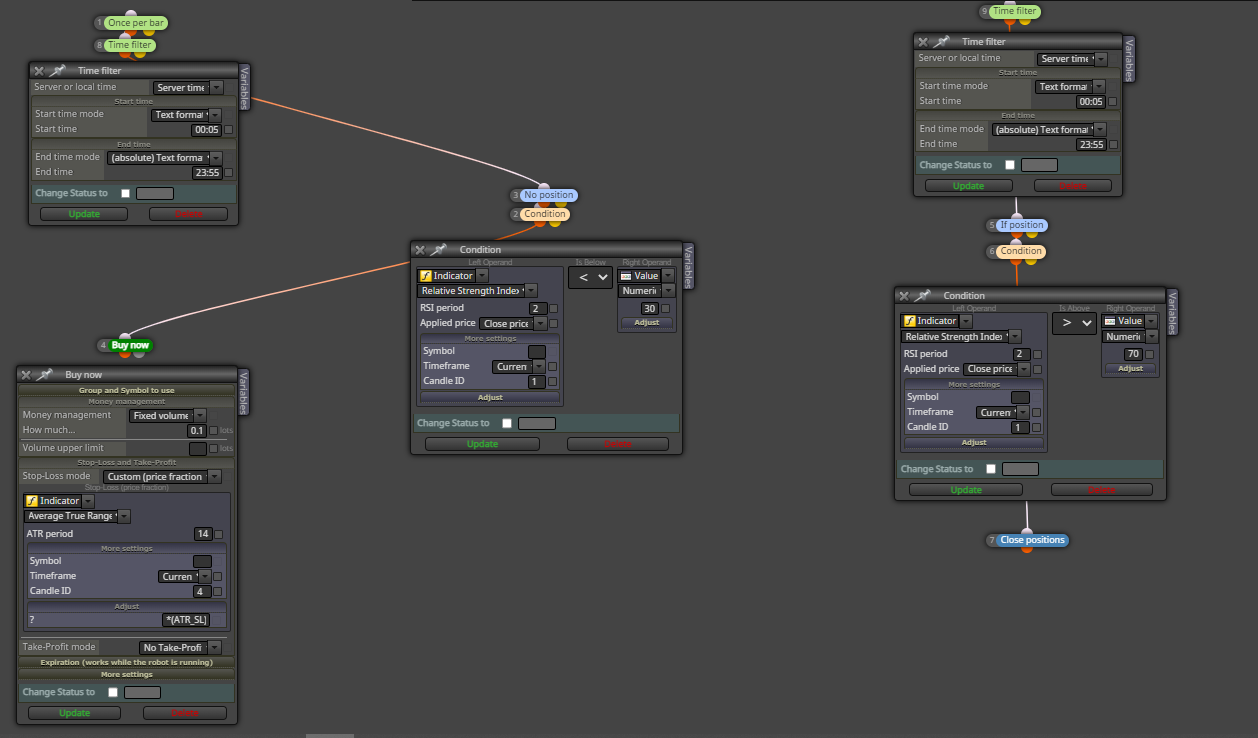Select the Condition block numbered 2

coord(545,214)
